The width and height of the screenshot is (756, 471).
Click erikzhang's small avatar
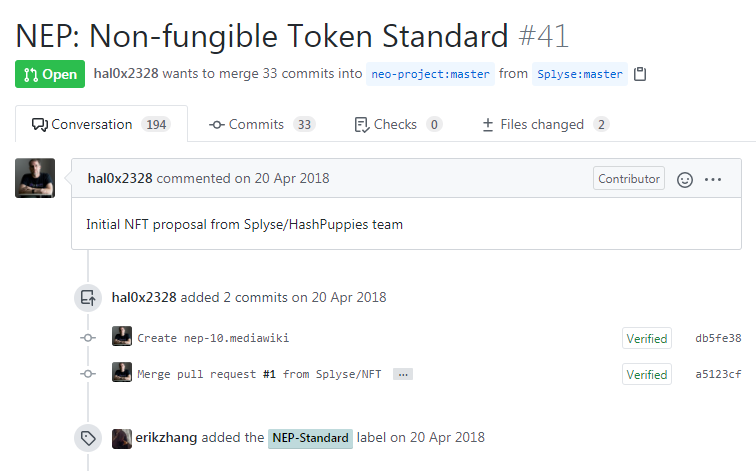122,438
